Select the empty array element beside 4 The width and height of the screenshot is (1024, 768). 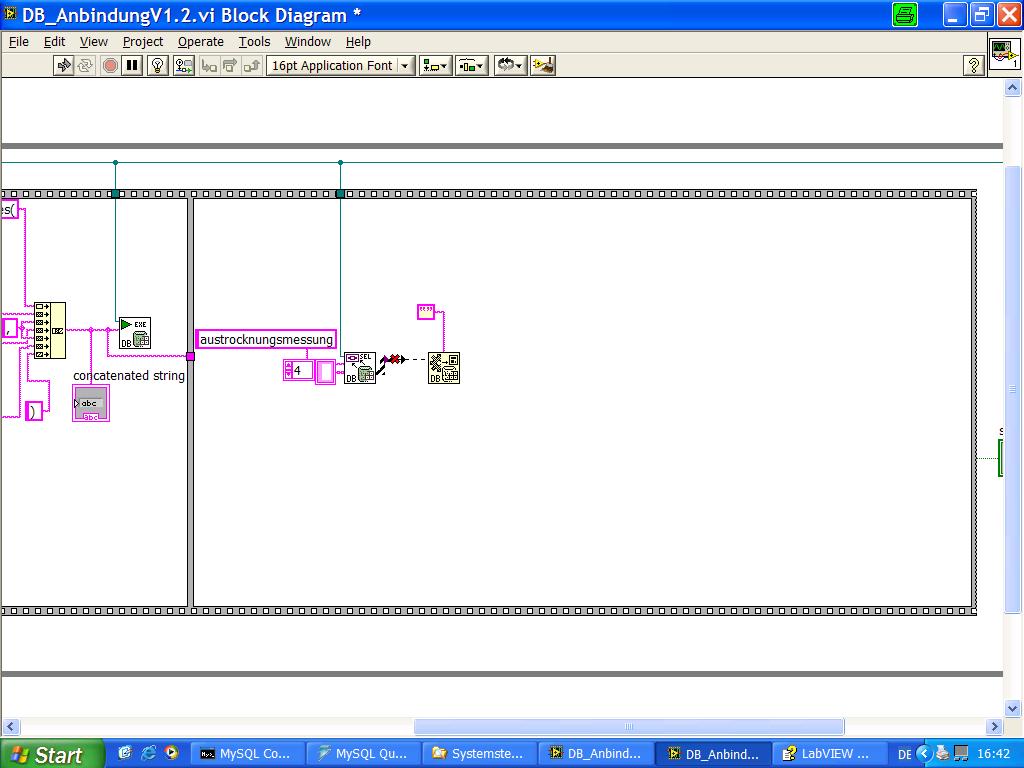click(325, 372)
